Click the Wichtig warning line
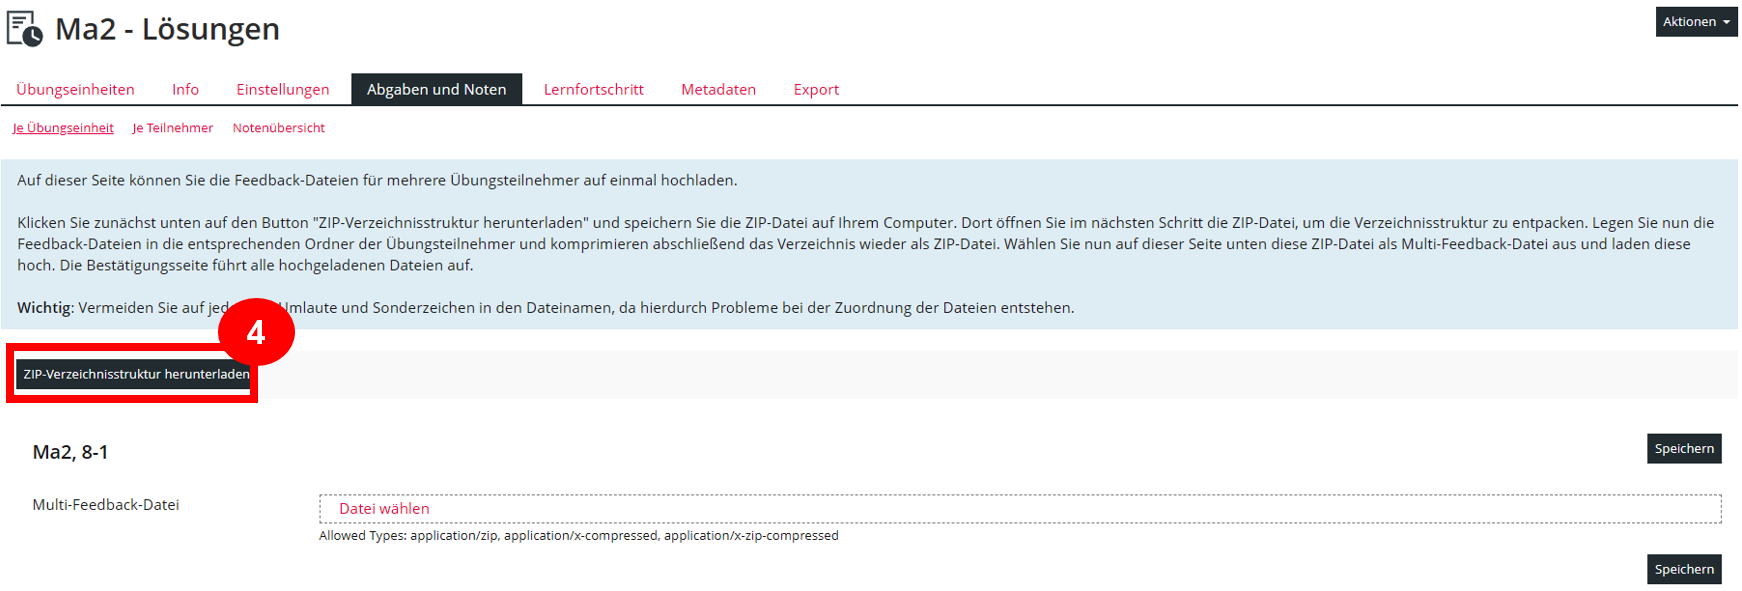 pos(546,308)
